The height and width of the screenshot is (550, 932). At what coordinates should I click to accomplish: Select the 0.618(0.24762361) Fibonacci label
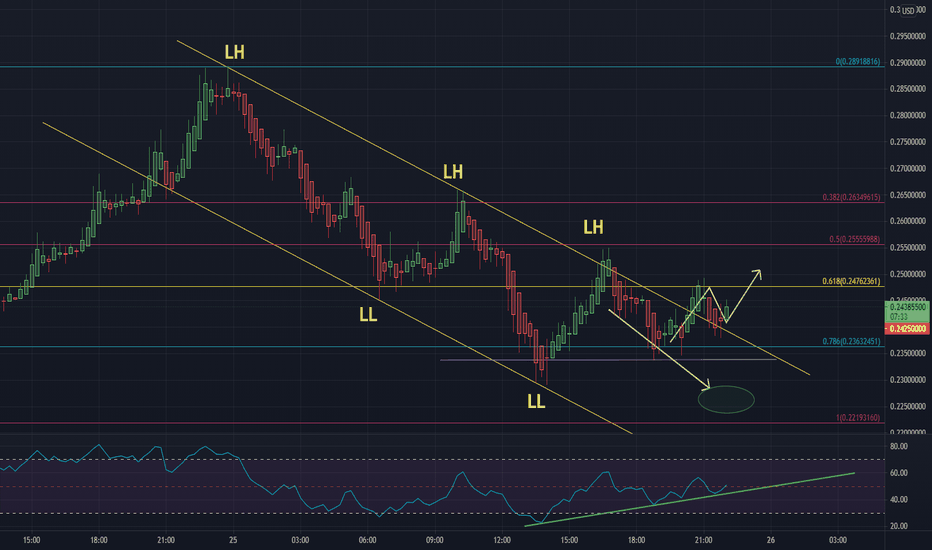[851, 281]
